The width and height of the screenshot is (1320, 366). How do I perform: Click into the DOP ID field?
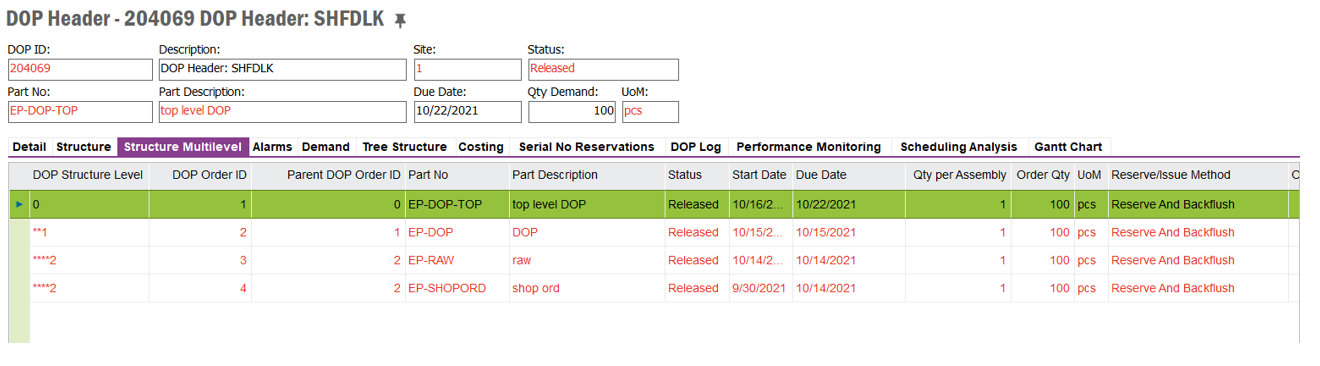(80, 69)
